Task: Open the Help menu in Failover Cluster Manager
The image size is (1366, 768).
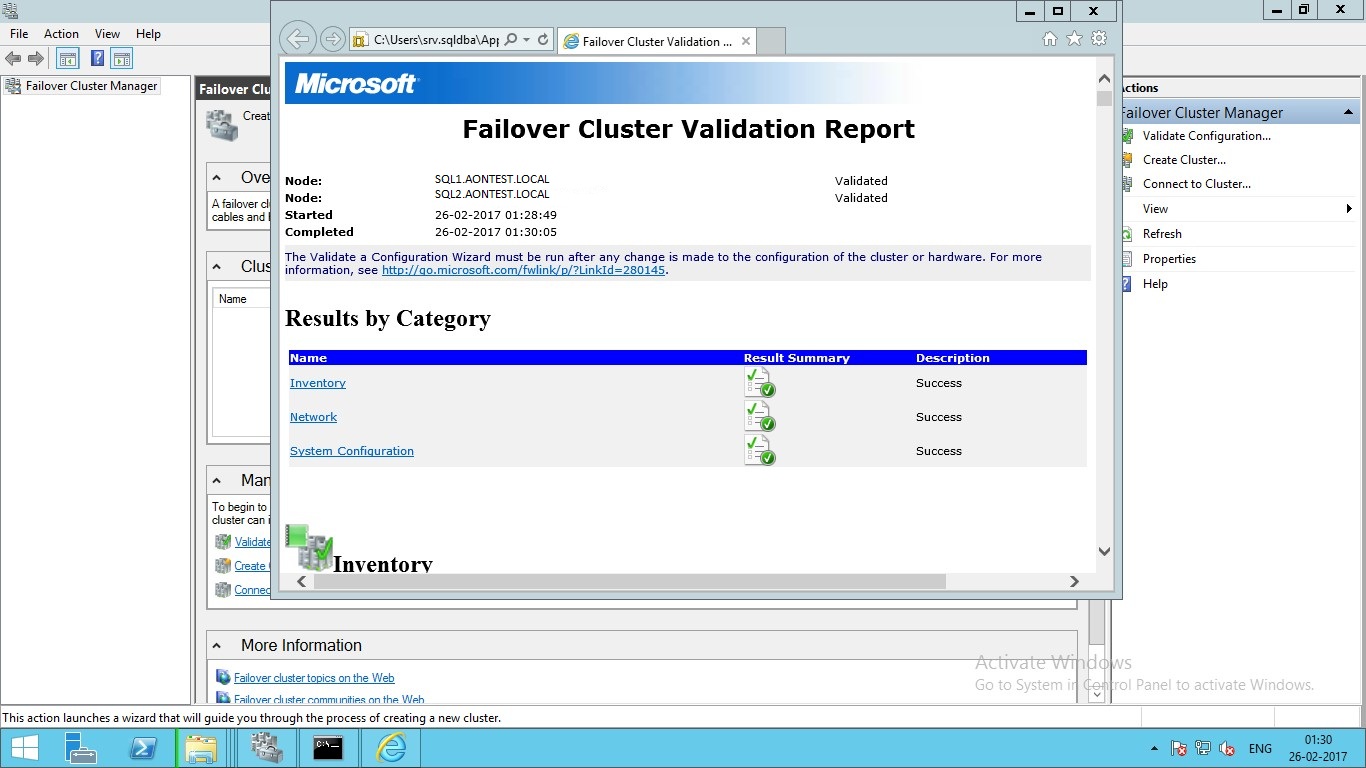Action: pyautogui.click(x=148, y=34)
